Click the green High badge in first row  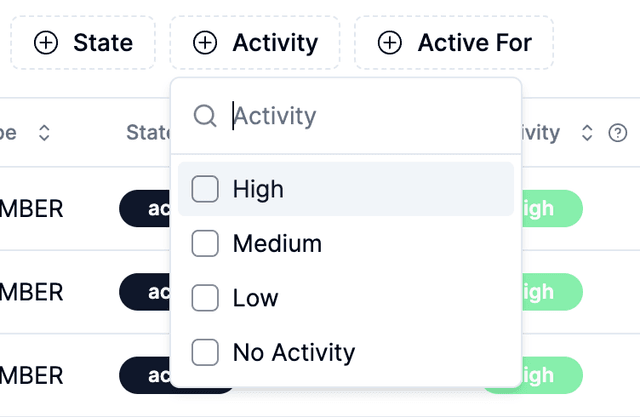[x=551, y=208]
